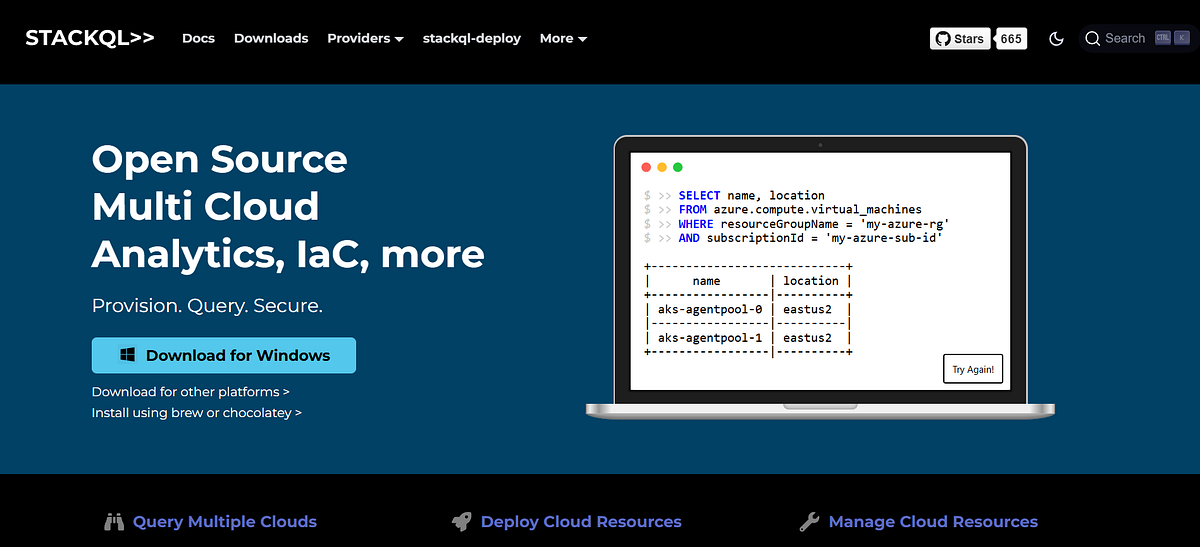This screenshot has width=1200, height=547.
Task: Open Install using brew or chocolatey link
Action: pyautogui.click(x=197, y=412)
